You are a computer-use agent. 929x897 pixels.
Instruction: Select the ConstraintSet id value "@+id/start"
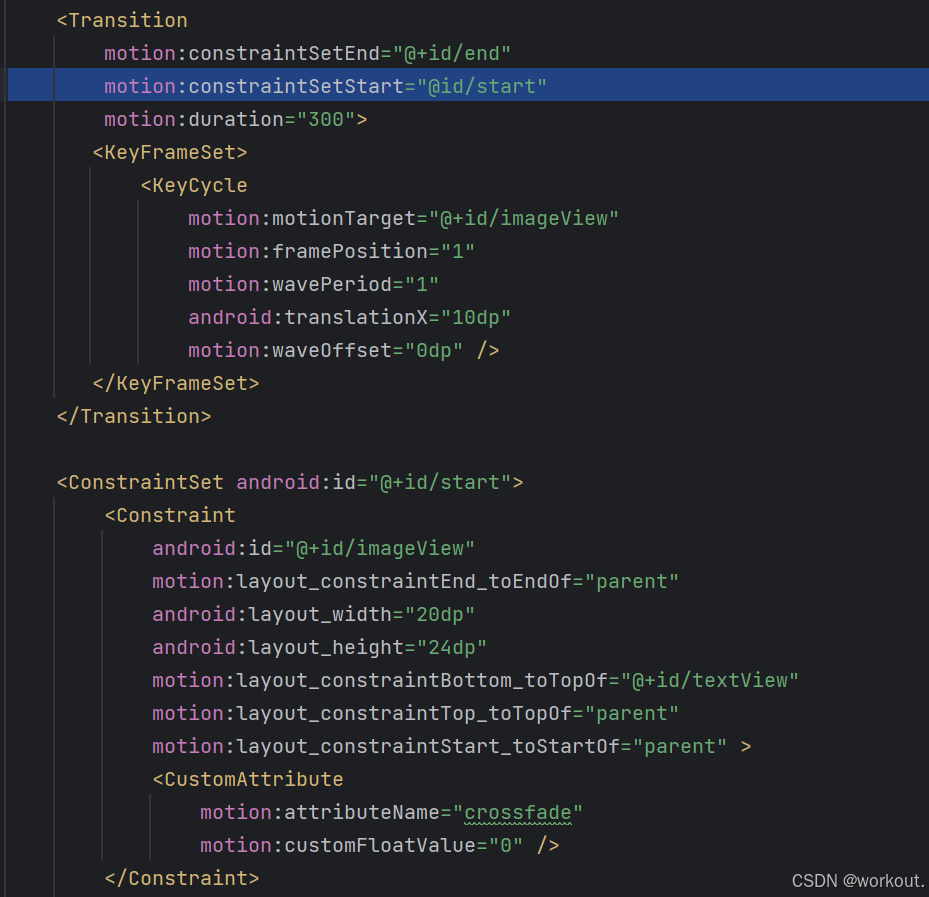(444, 482)
